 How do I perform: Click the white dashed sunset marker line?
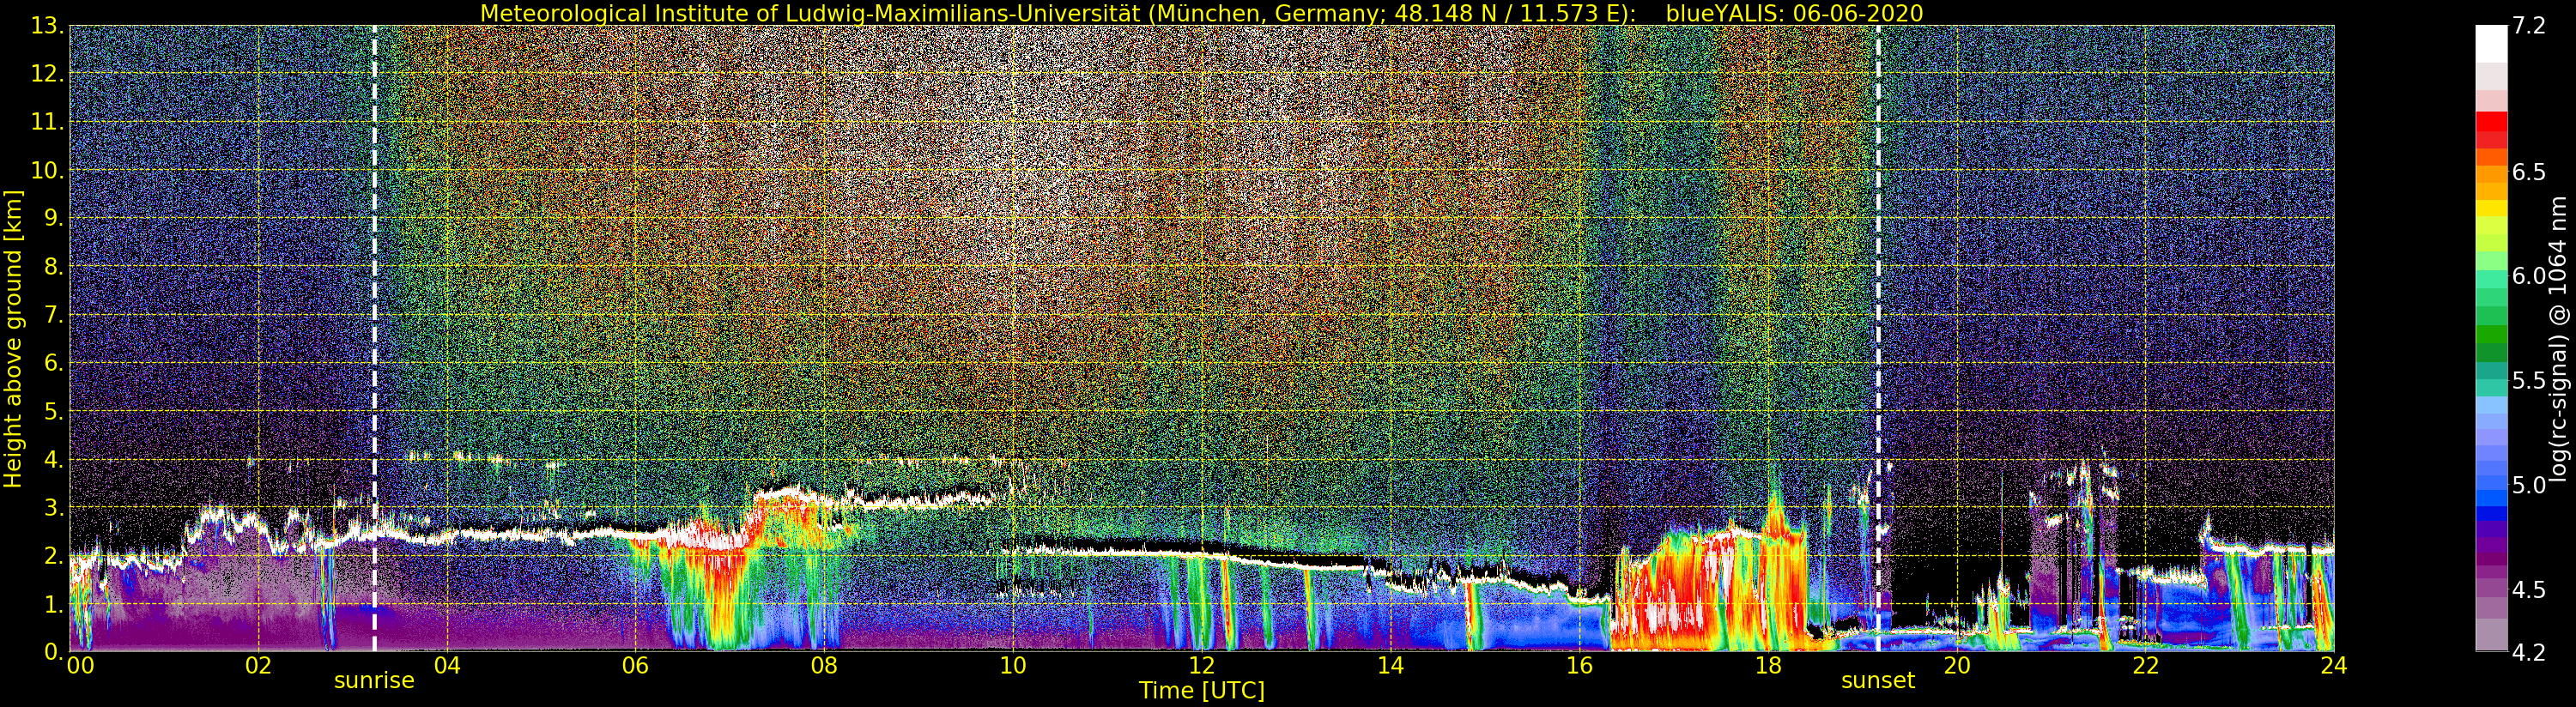[1878, 338]
